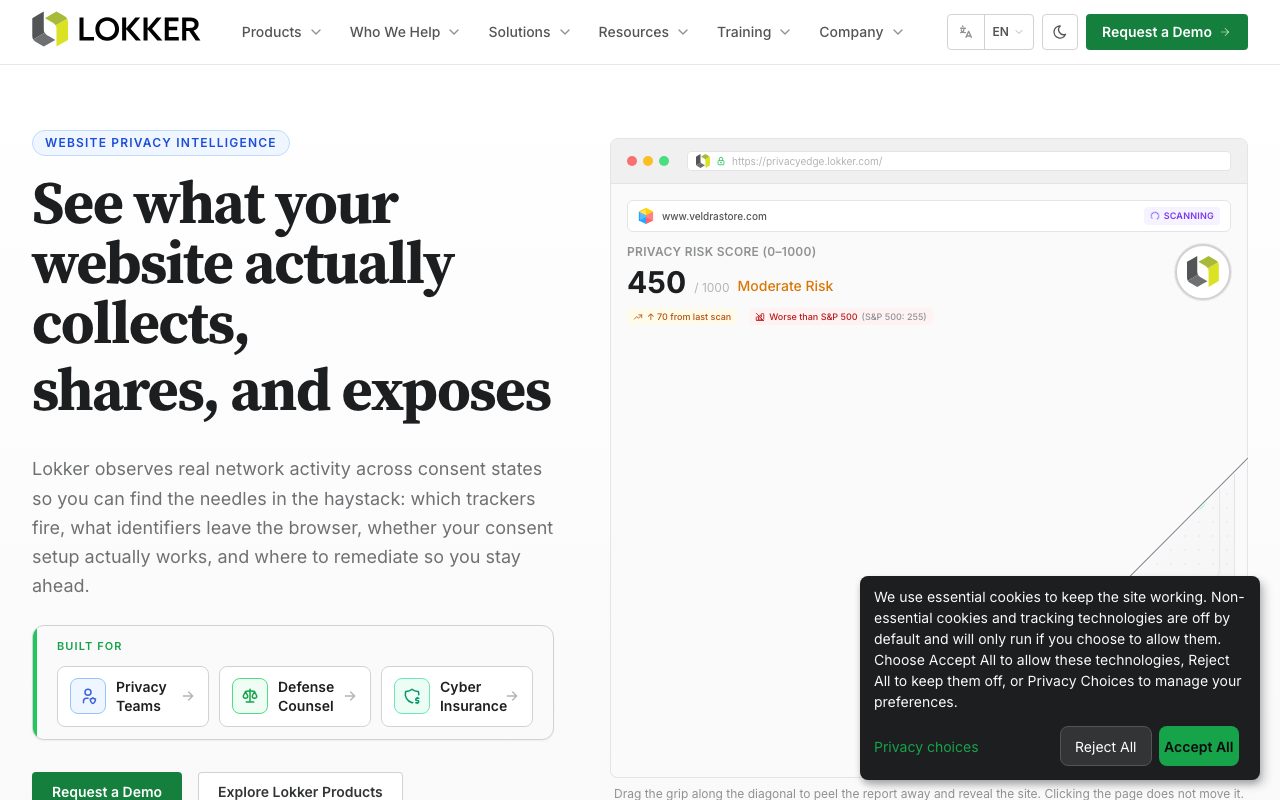
Task: Click the arrow on Defense Counsel card
Action: point(350,696)
